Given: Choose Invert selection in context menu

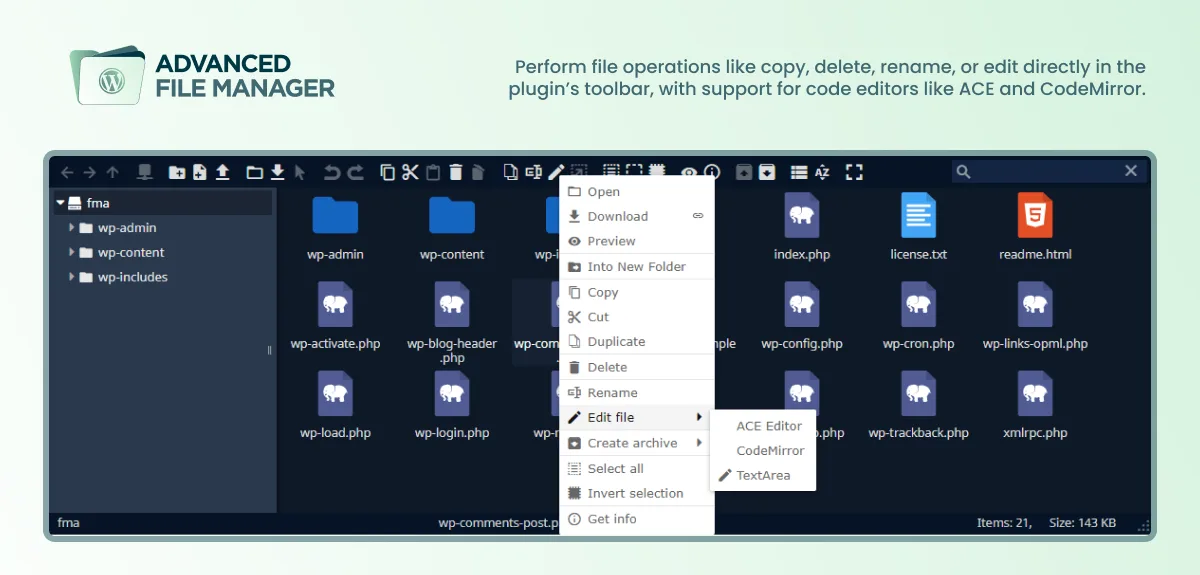Looking at the screenshot, I should click(637, 494).
